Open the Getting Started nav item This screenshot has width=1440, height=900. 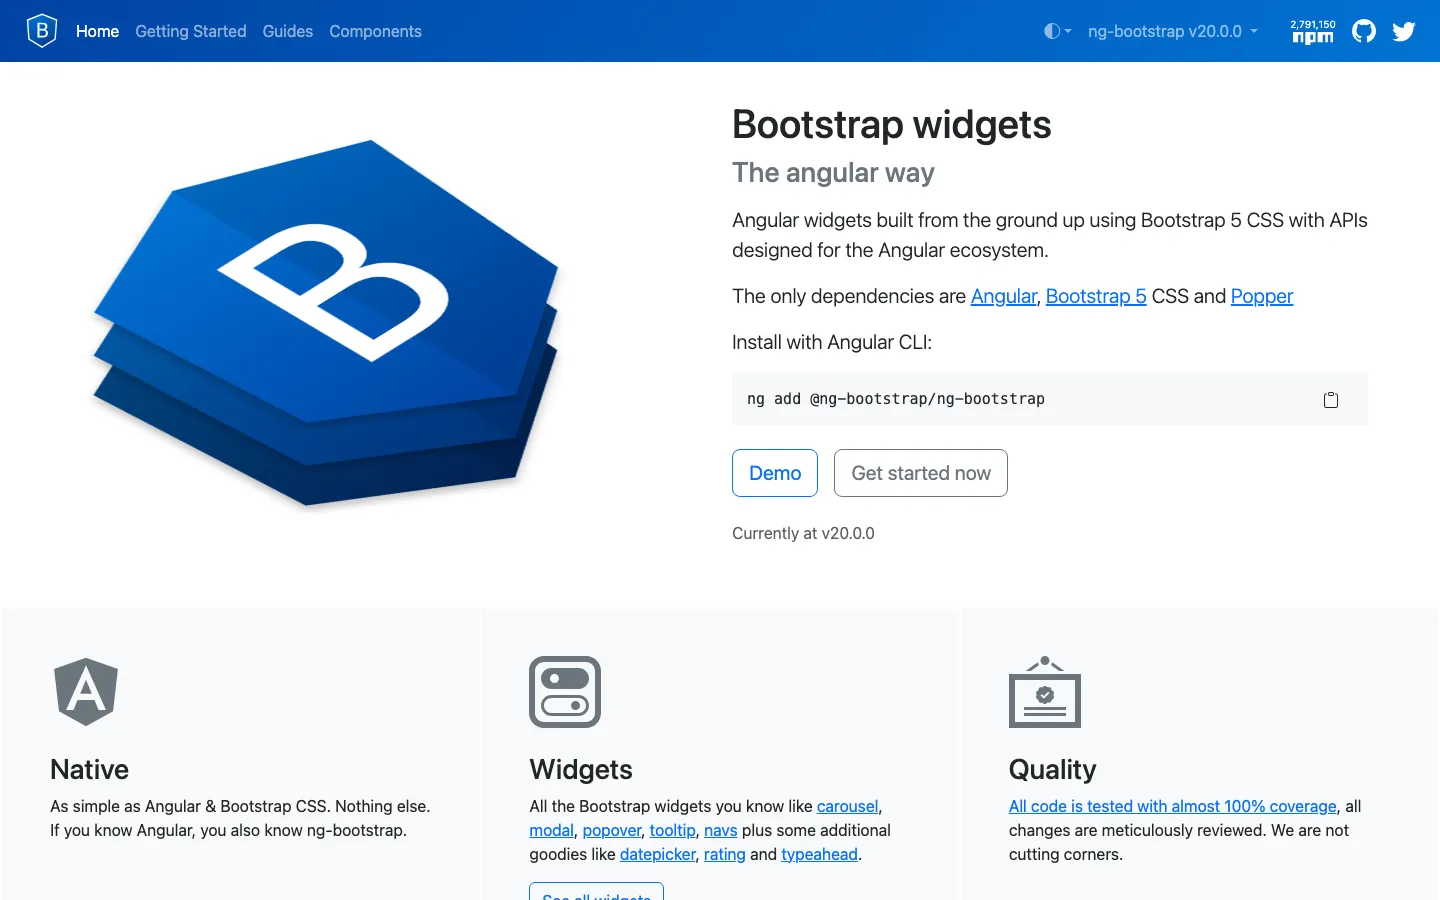pyautogui.click(x=191, y=31)
